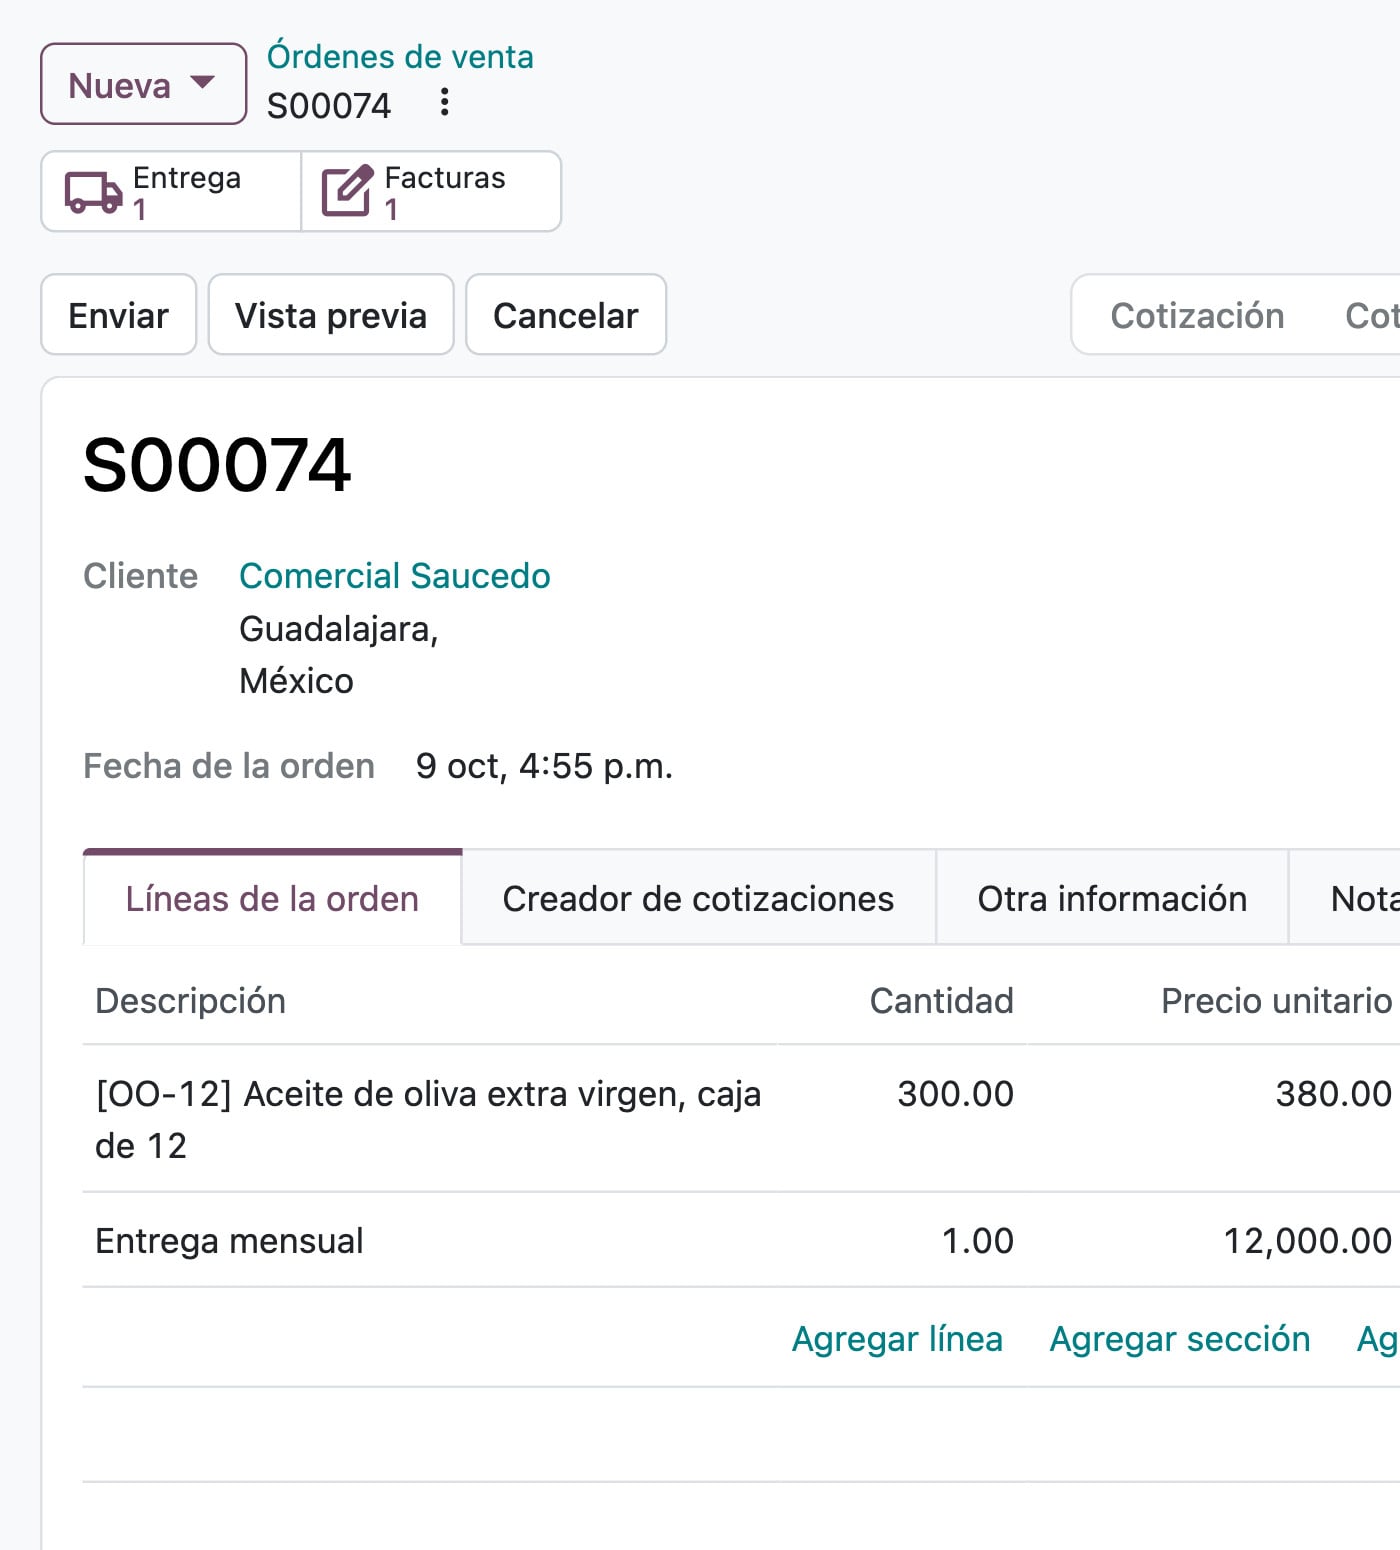The width and height of the screenshot is (1400, 1550).
Task: Open the Entrega smart button
Action: [x=171, y=191]
